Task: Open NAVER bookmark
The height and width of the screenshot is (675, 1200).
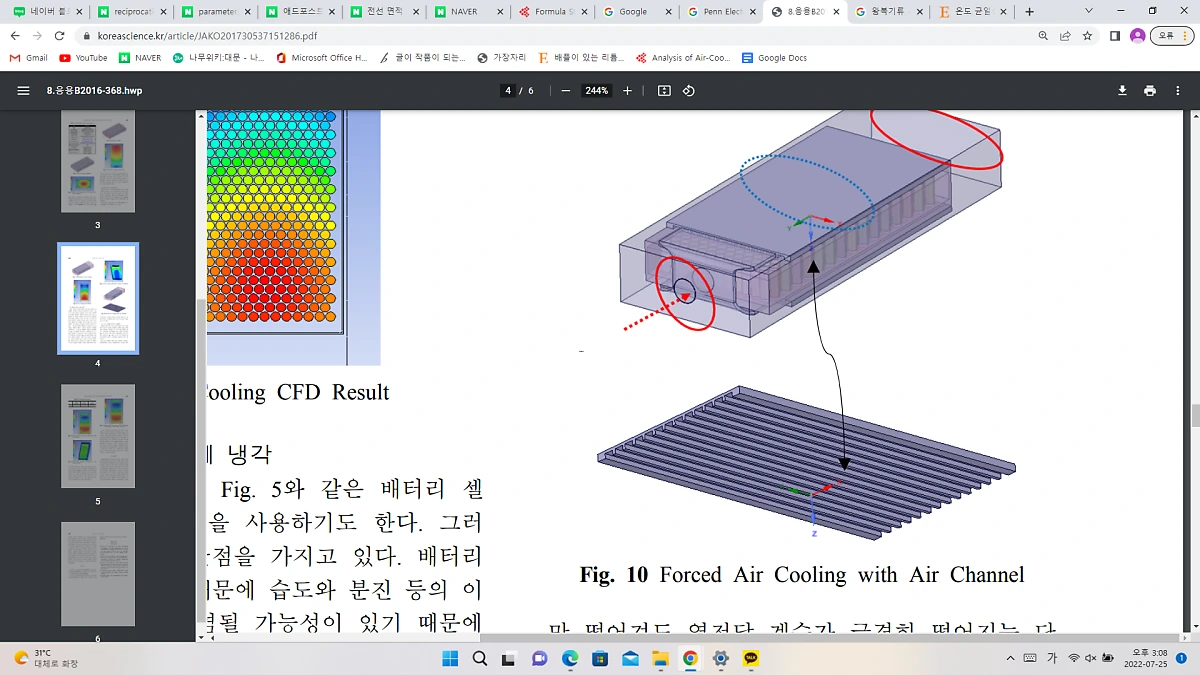Action: click(140, 58)
